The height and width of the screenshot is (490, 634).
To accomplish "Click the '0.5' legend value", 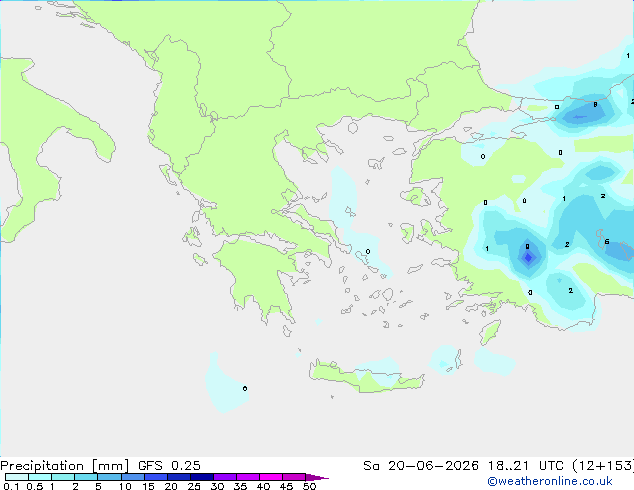I will click(x=35, y=486).
